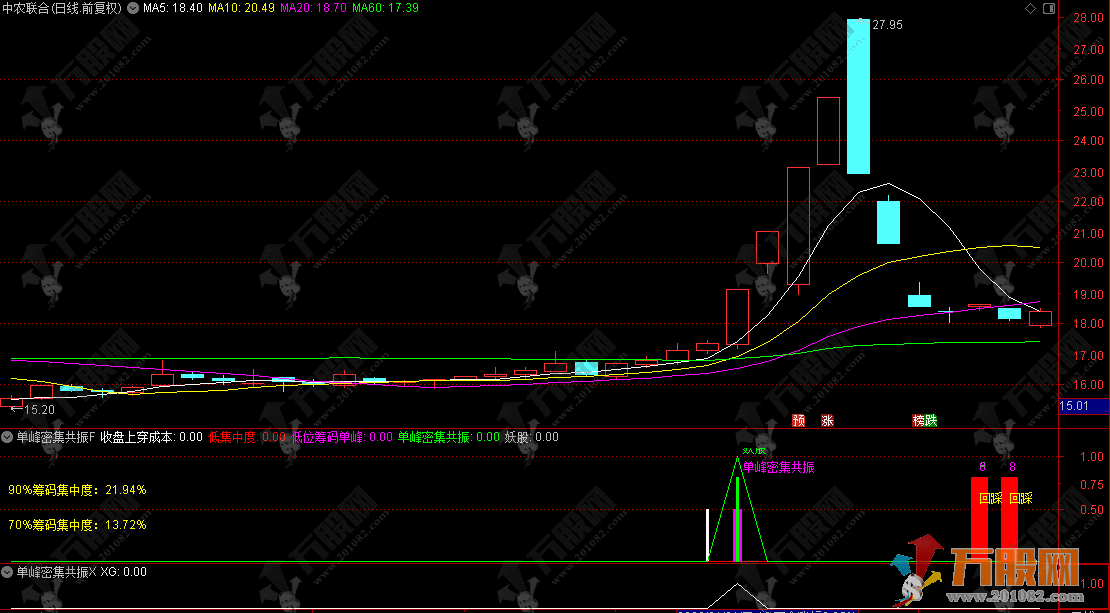Image resolution: width=1110 pixels, height=613 pixels.
Task: Click the magenta 单峰密集共振 signal label
Action: click(778, 467)
